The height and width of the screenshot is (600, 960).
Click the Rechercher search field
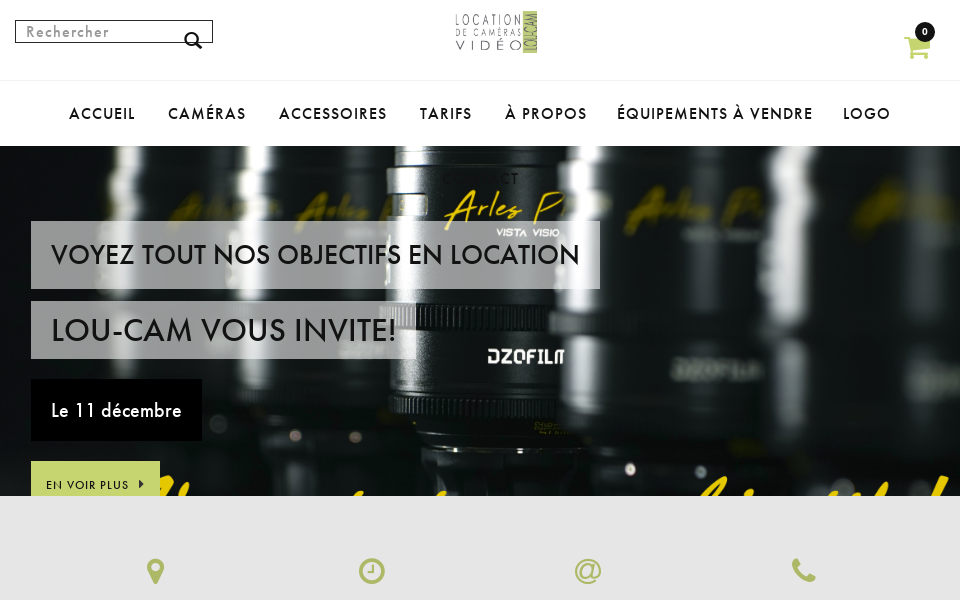[114, 32]
